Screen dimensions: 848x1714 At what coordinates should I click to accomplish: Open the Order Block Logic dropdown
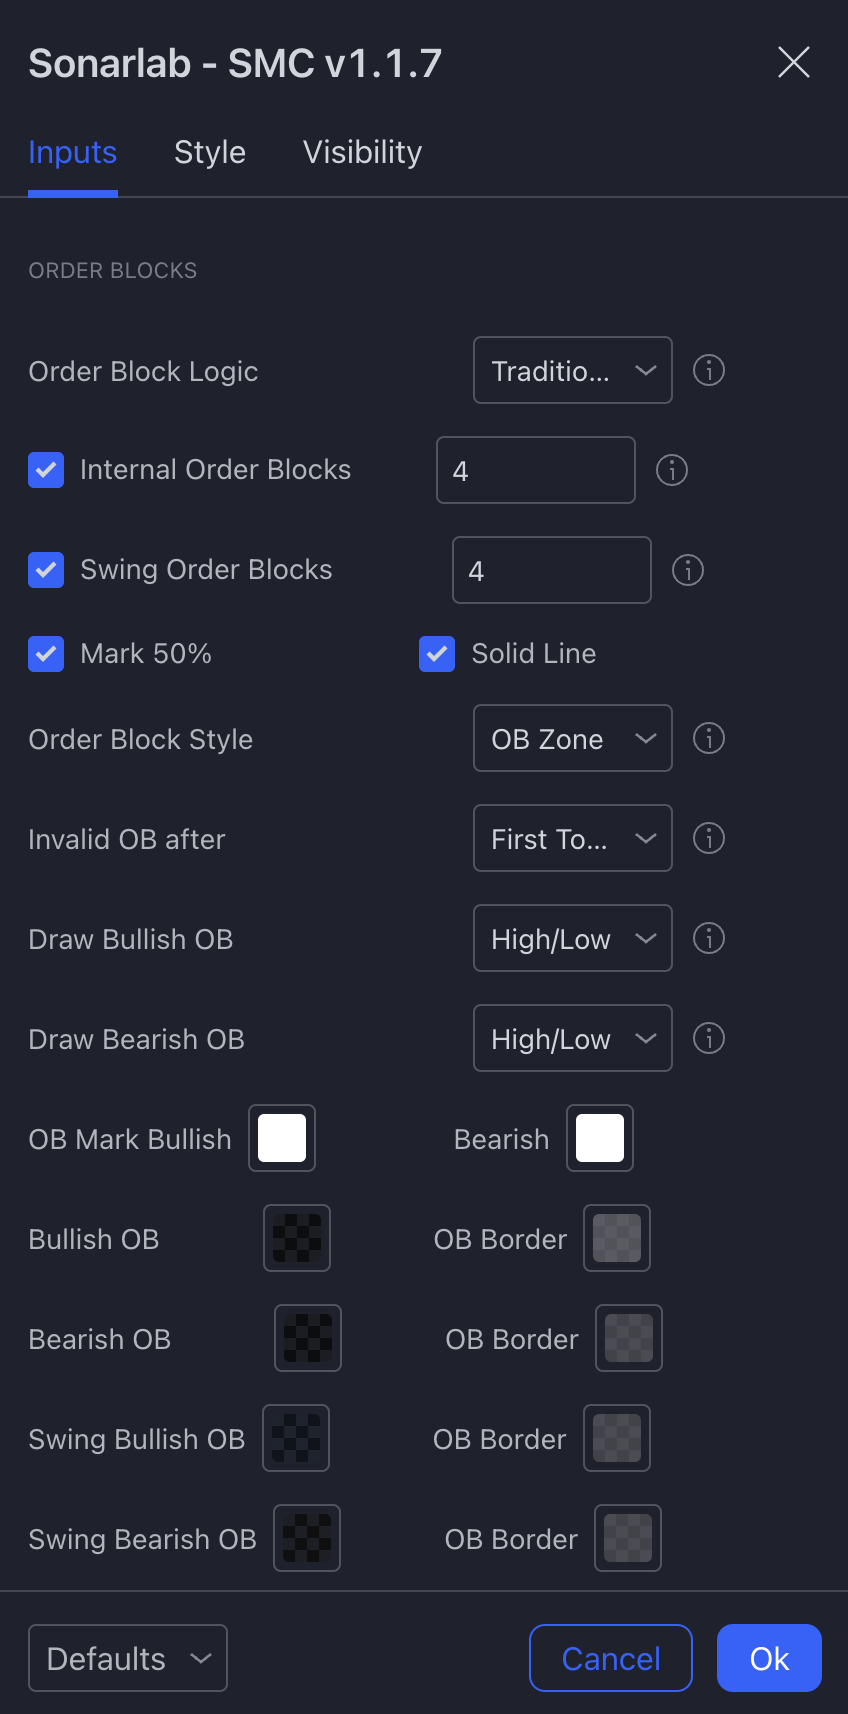[572, 370]
